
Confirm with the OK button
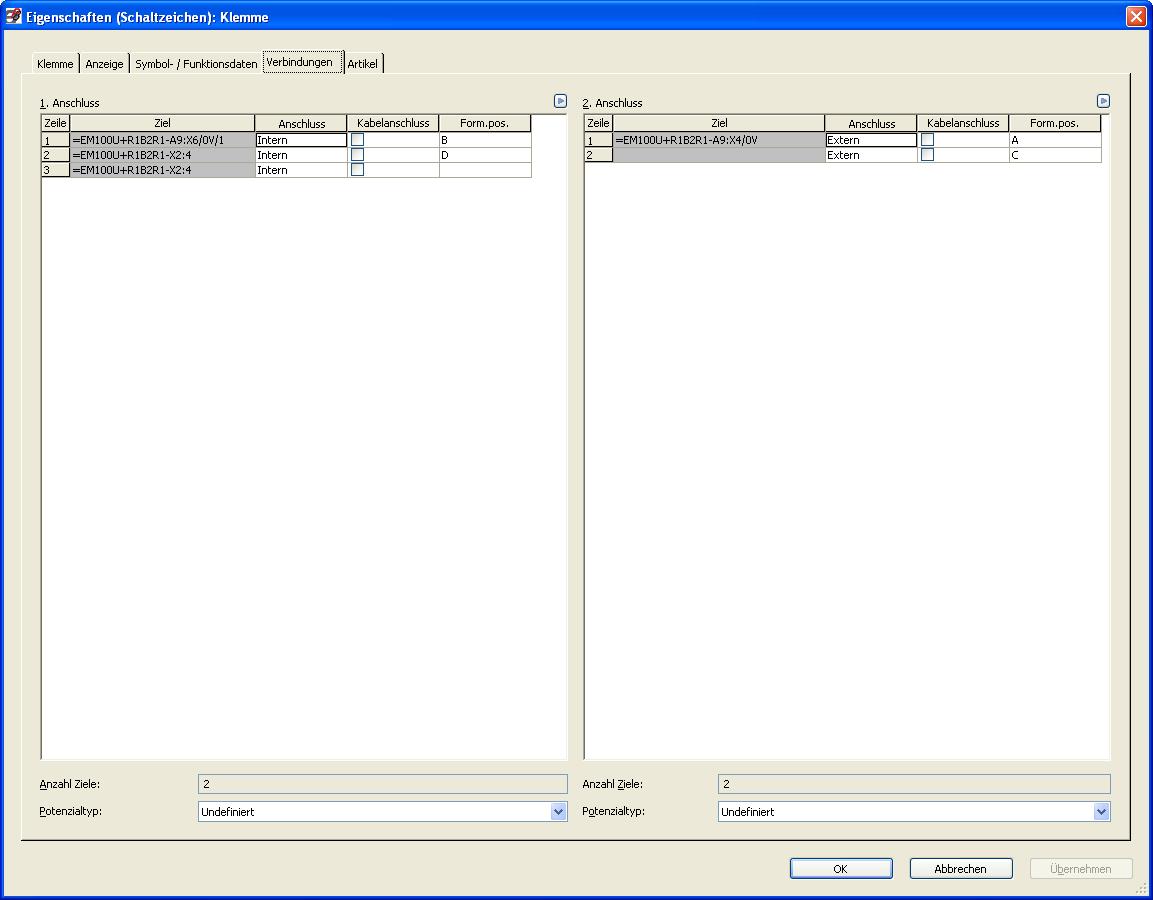click(840, 868)
